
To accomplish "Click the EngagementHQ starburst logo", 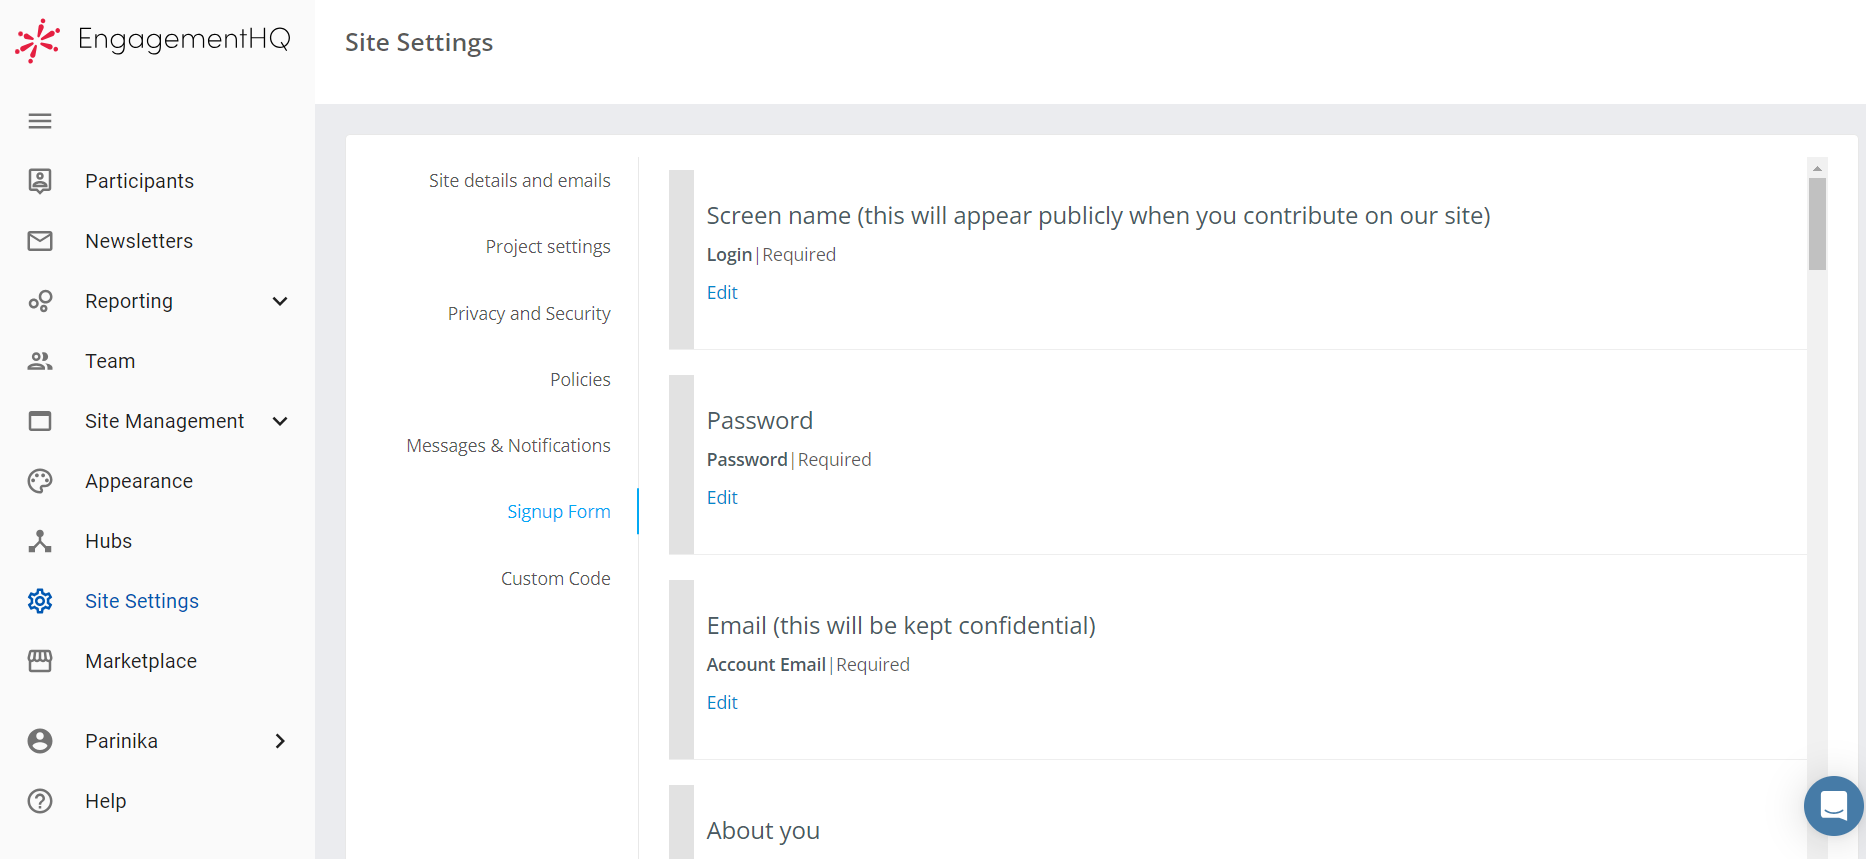I will (38, 41).
